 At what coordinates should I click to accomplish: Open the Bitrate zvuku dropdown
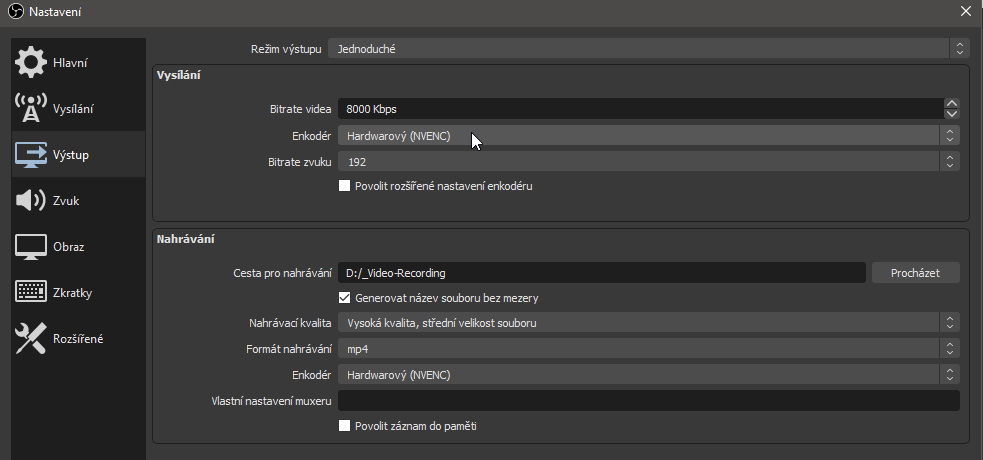coord(649,160)
